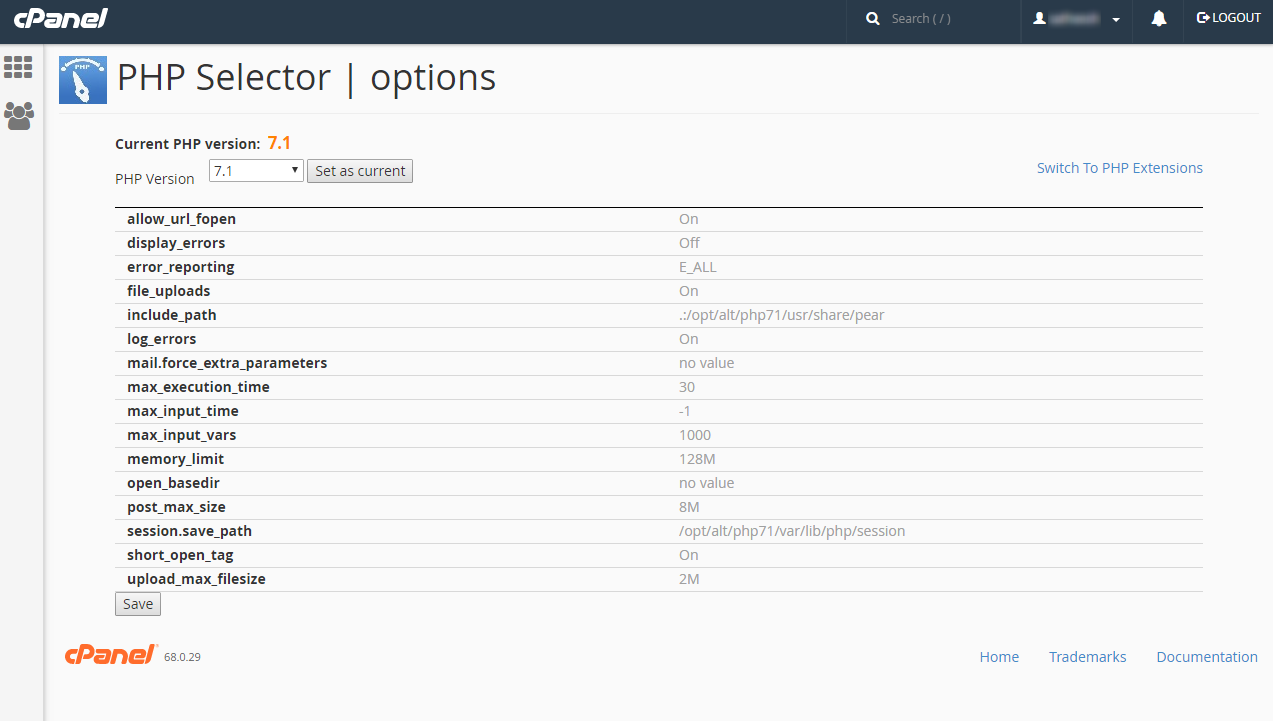This screenshot has height=721, width=1273.
Task: Open User Manager people icon in sidebar
Action: coord(19,115)
